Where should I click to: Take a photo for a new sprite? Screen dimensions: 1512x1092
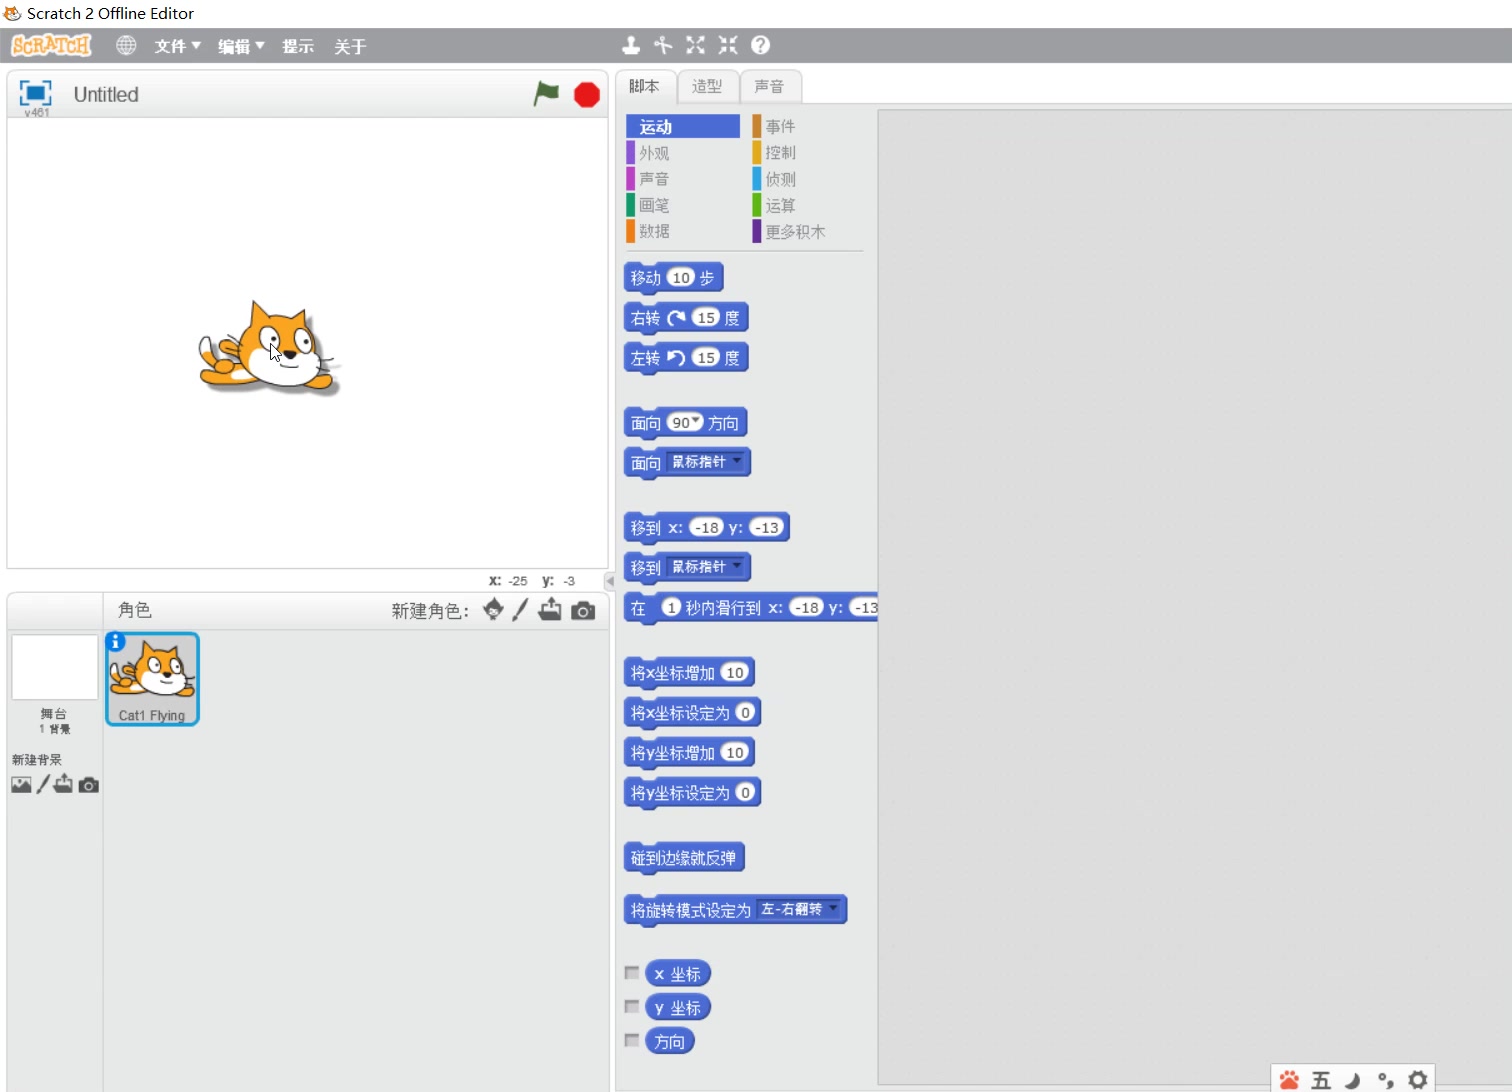coord(583,610)
